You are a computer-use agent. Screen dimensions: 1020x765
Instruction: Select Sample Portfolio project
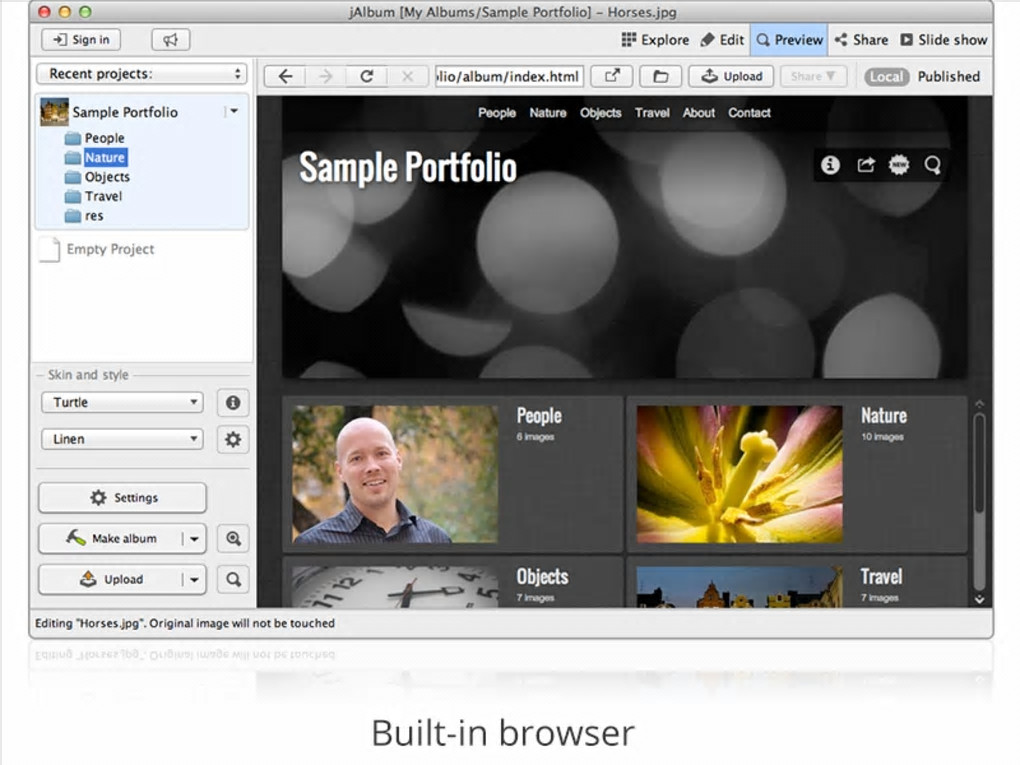click(125, 112)
